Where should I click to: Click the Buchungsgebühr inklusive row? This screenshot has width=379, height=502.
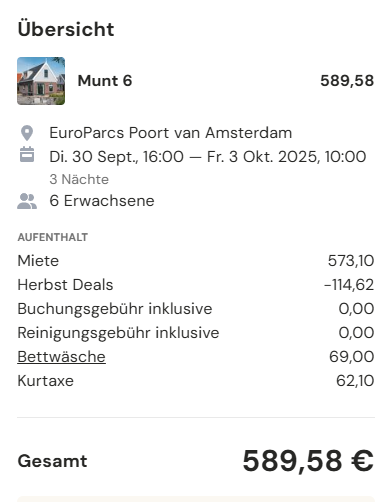pyautogui.click(x=196, y=309)
